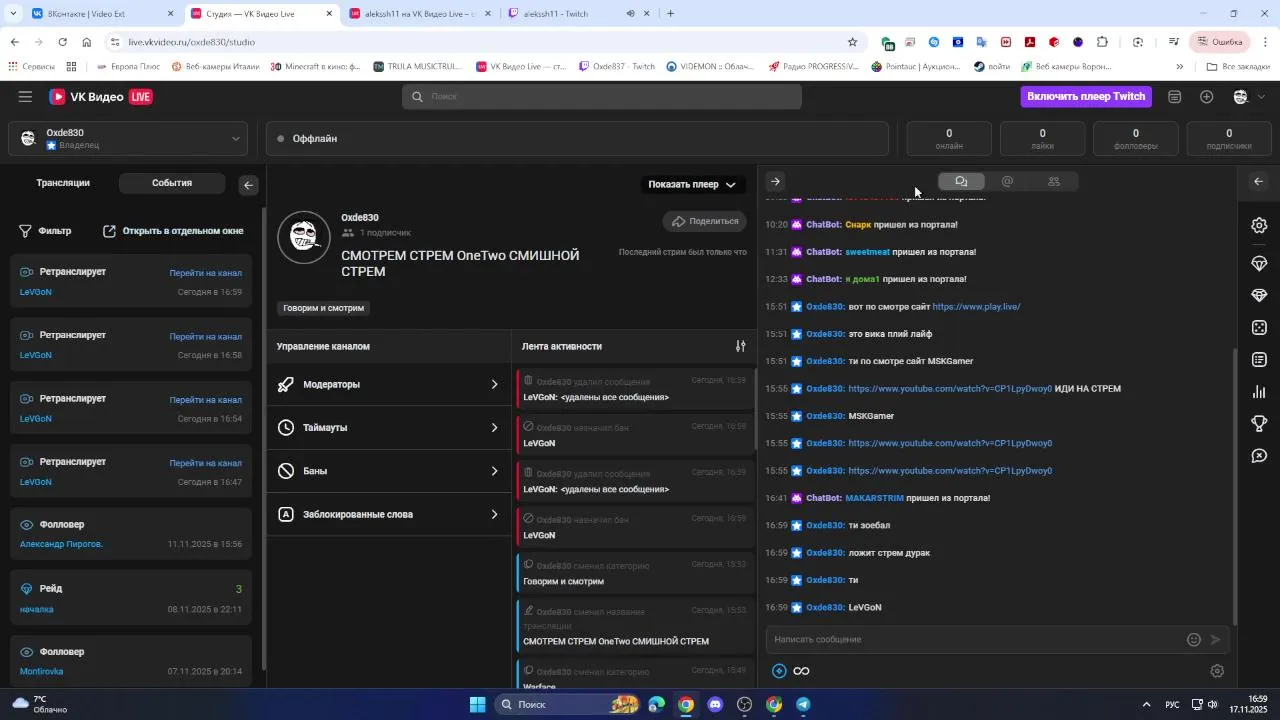Screen dimensions: 1280x720
Task: Open the hamburger menu next to VK Видео logo
Action: tap(25, 97)
